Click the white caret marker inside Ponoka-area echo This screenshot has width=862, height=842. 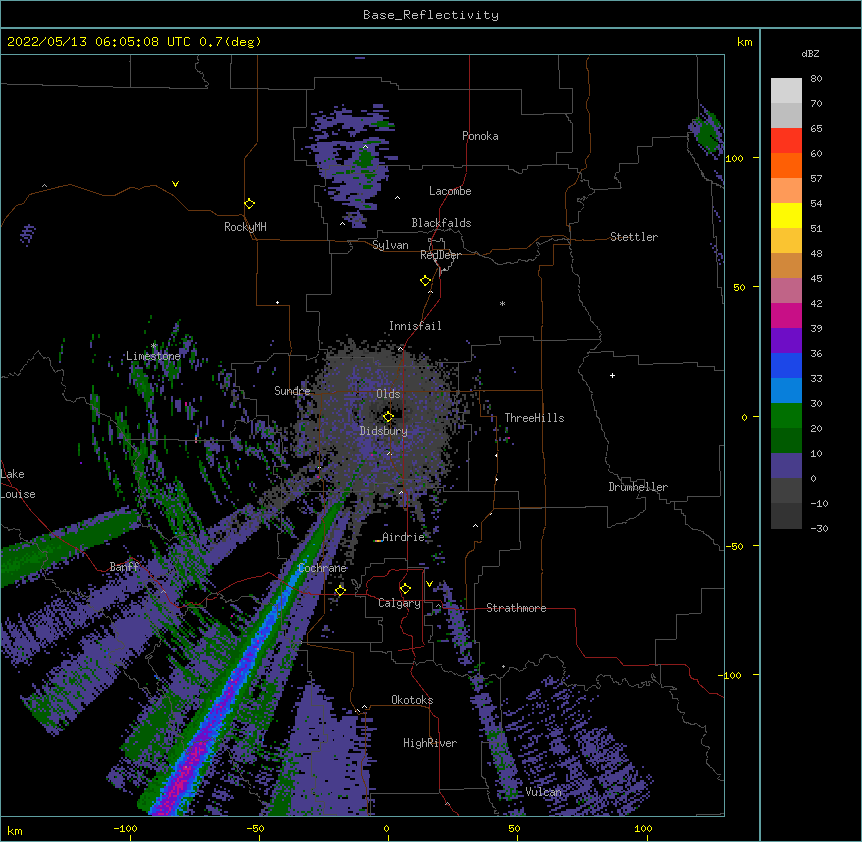coord(366,147)
